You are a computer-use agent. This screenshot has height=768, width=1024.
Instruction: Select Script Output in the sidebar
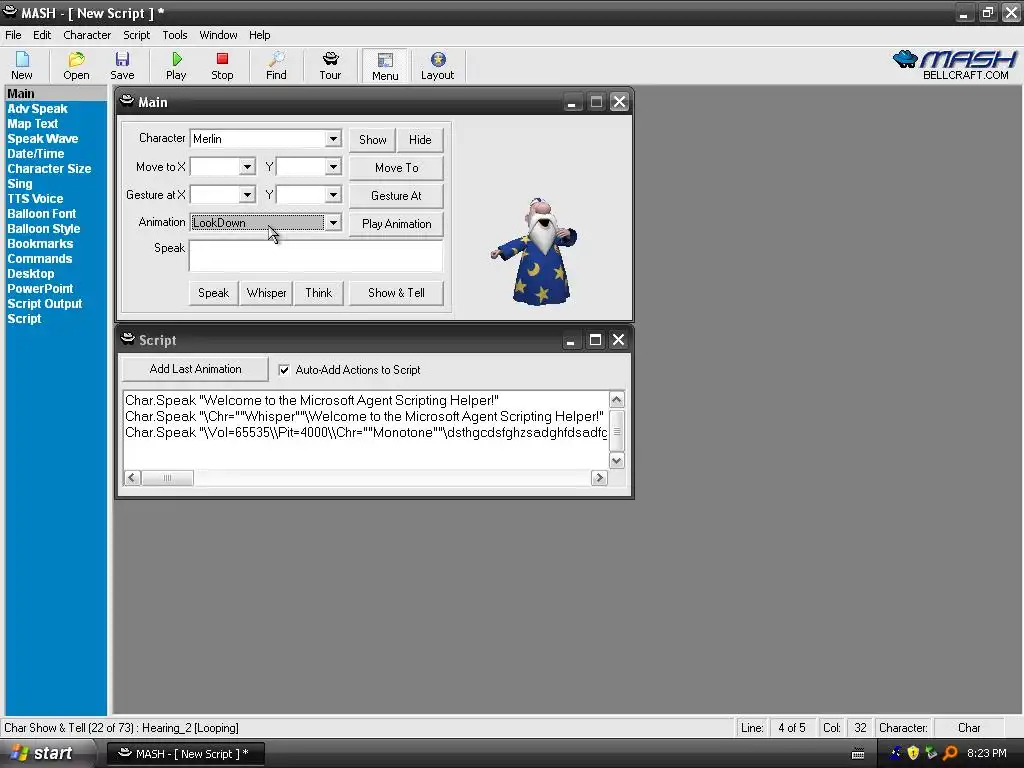coord(45,304)
